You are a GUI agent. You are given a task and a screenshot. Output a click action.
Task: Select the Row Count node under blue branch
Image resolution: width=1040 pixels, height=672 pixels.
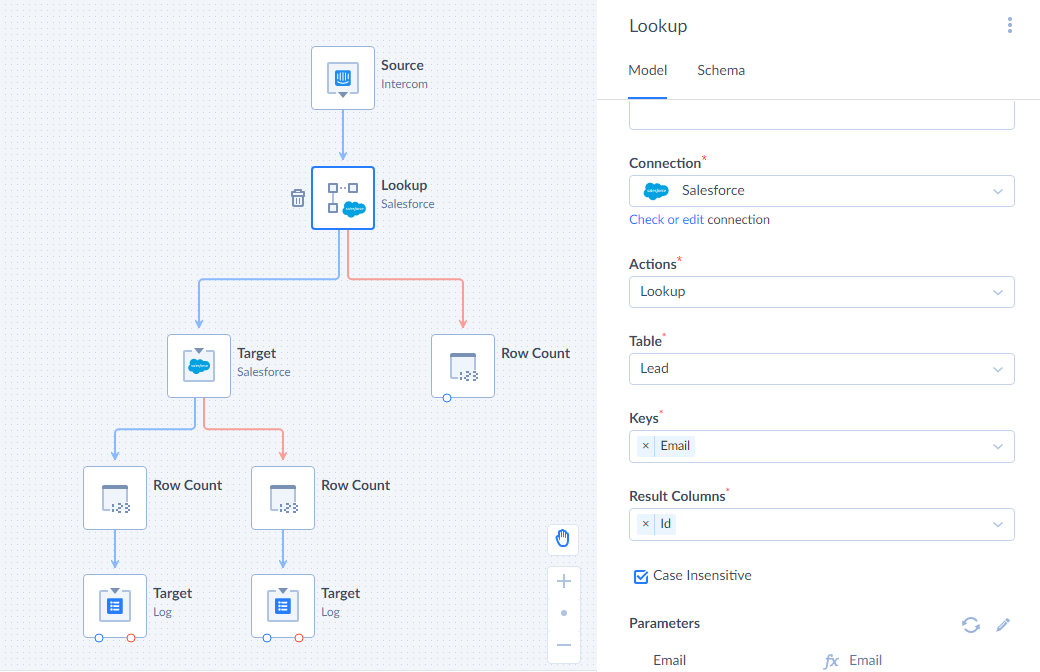pyautogui.click(x=115, y=498)
